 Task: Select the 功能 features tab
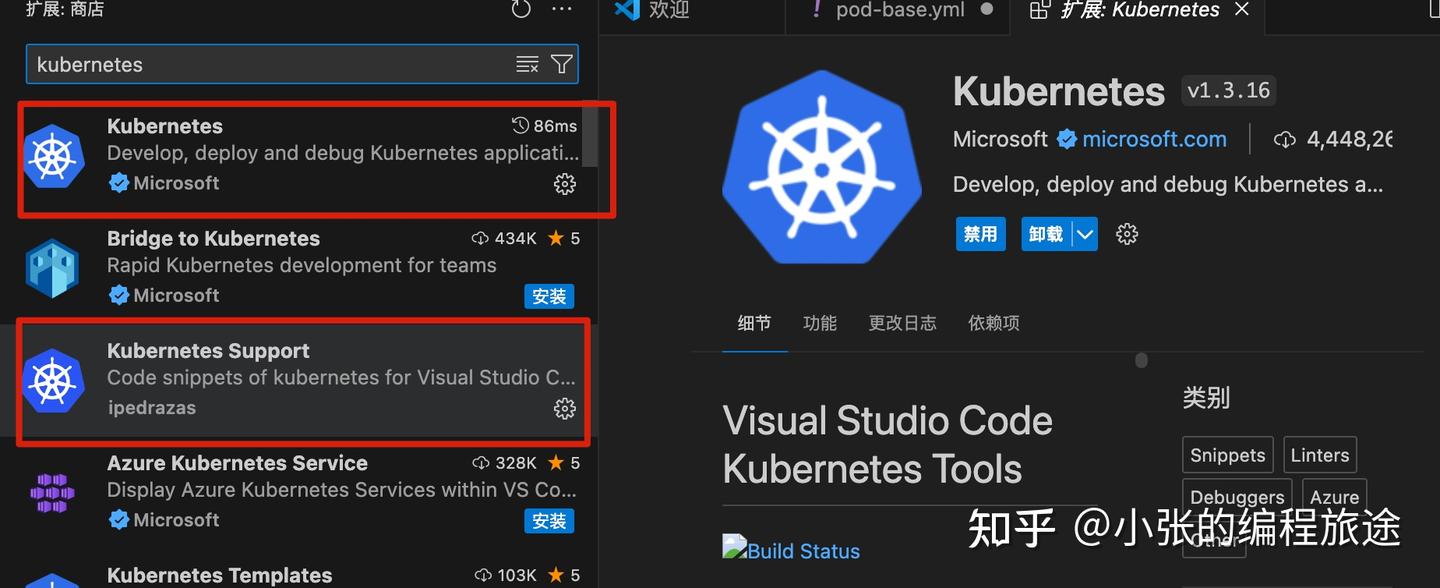tap(820, 323)
